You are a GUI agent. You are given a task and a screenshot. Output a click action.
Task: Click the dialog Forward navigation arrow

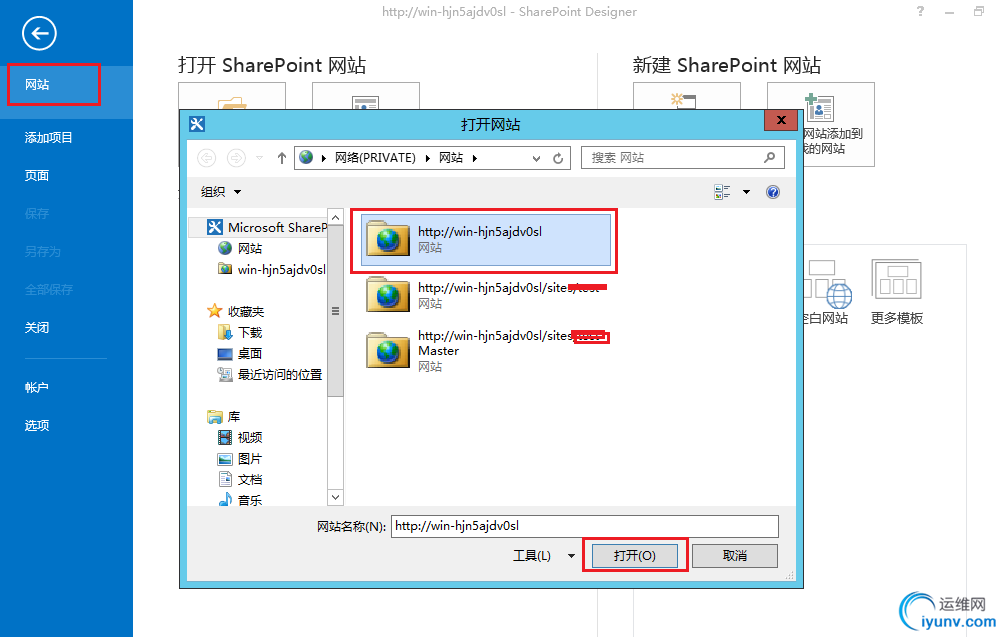[236, 158]
